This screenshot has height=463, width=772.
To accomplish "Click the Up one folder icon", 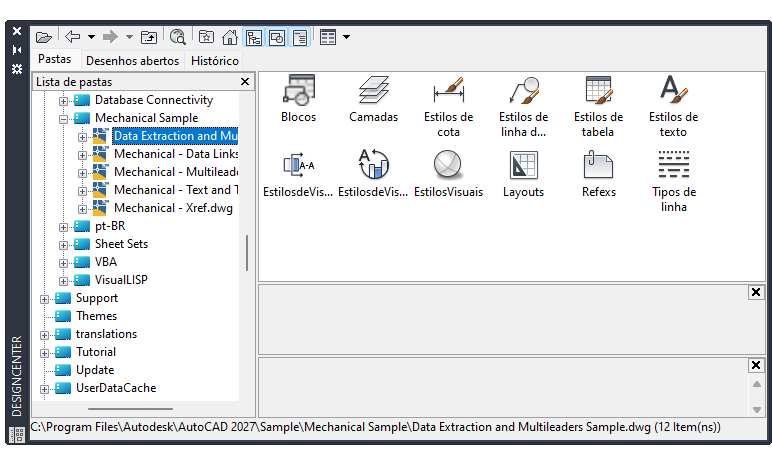I will click(x=149, y=37).
